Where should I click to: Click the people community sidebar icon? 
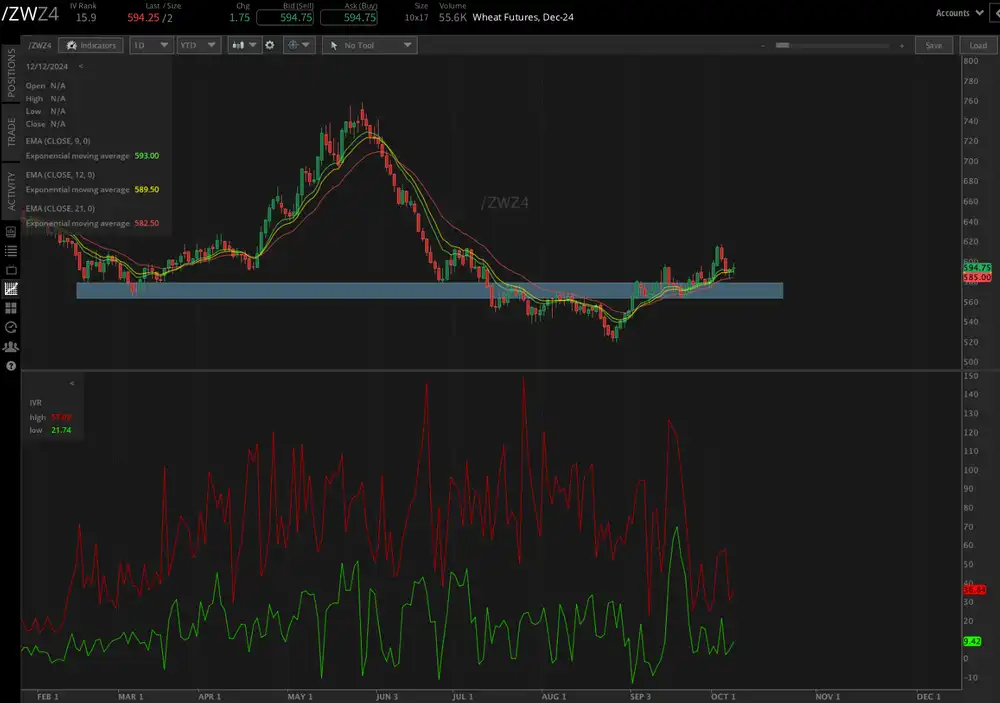click(11, 346)
